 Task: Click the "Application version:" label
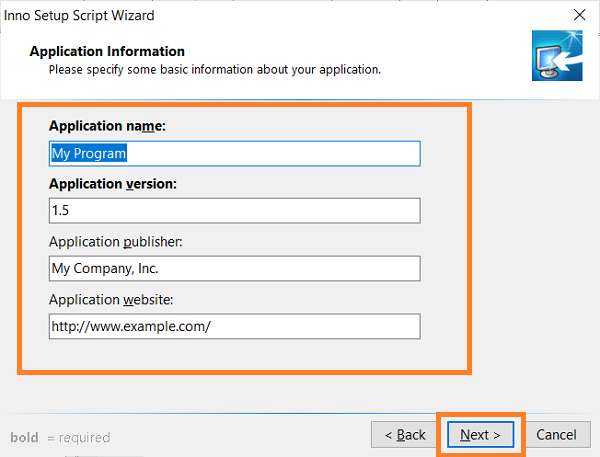click(x=113, y=184)
